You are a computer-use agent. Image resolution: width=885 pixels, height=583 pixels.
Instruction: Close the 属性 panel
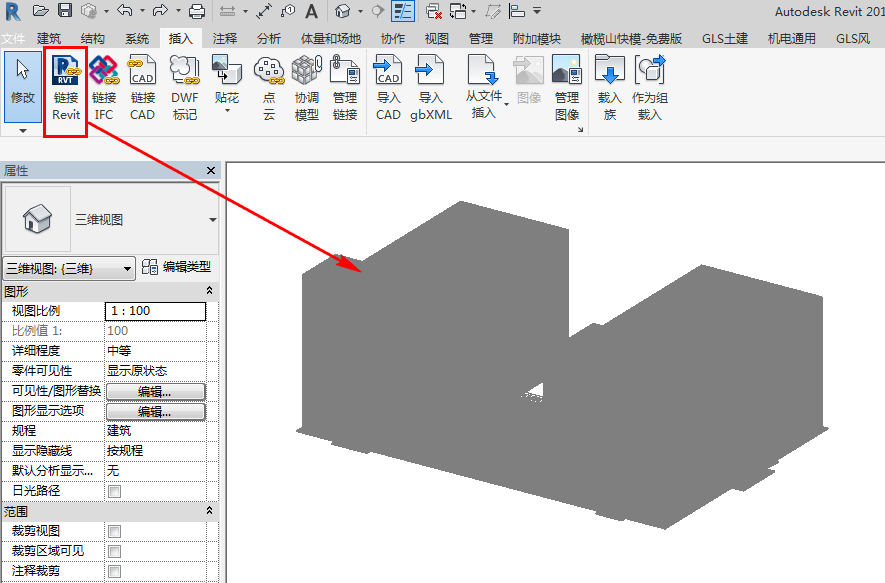[211, 170]
